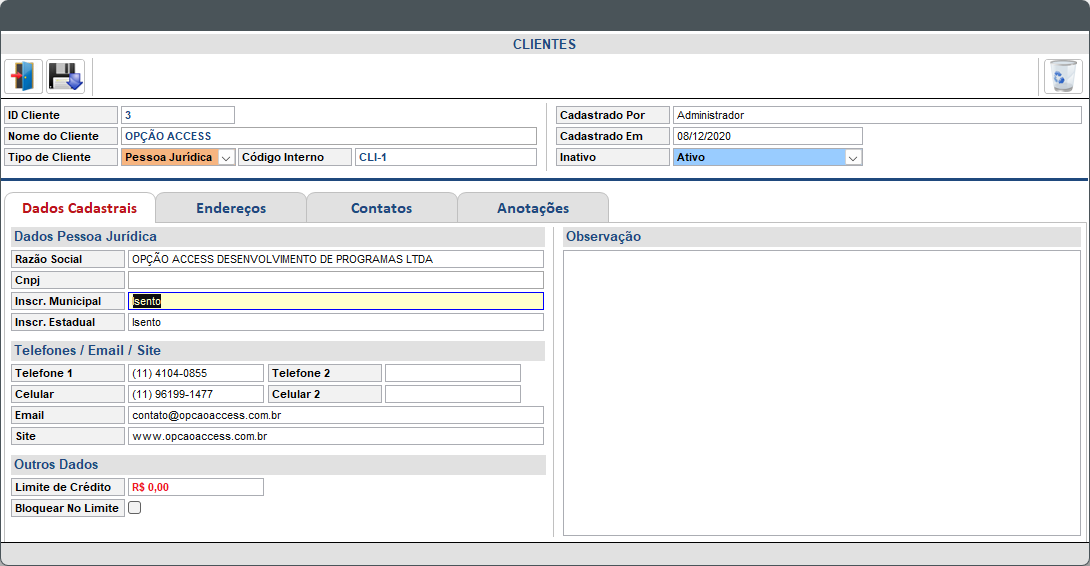Select the Dados Cadastrais tab

[x=79, y=208]
